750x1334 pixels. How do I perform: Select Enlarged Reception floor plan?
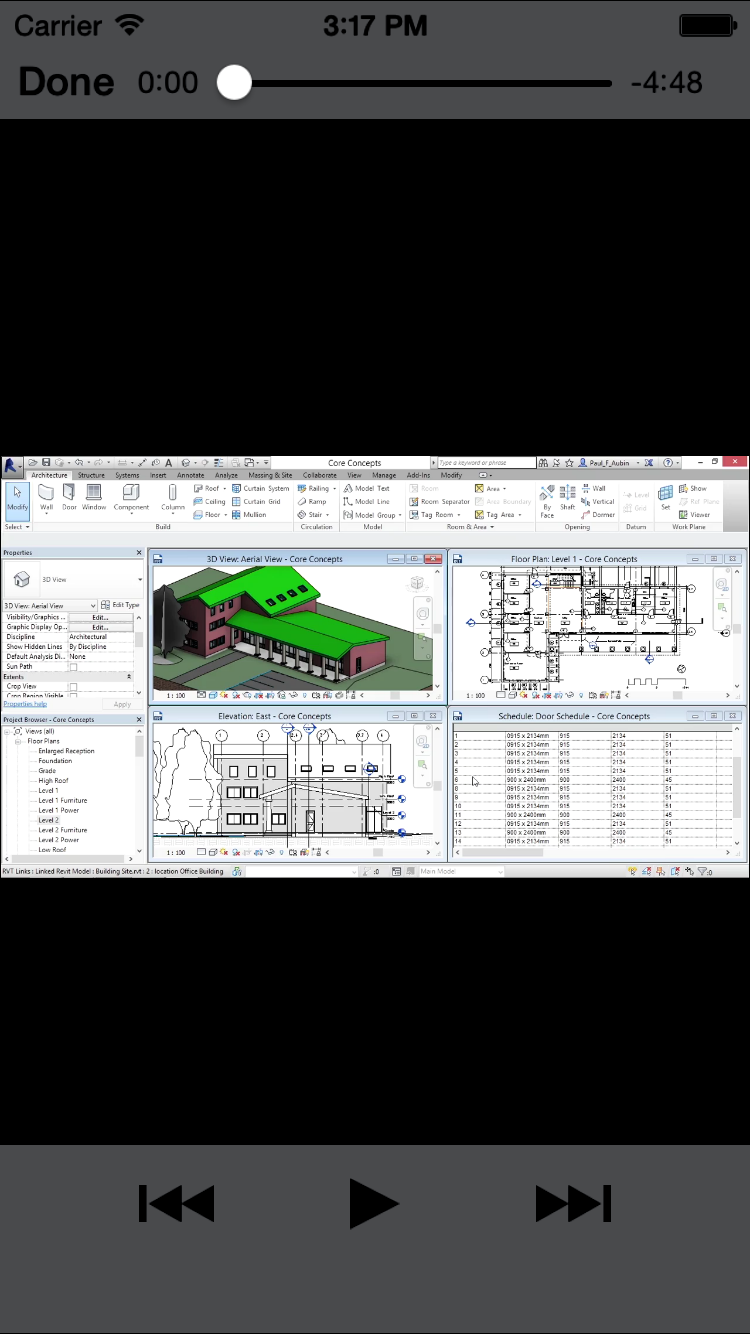tap(66, 751)
